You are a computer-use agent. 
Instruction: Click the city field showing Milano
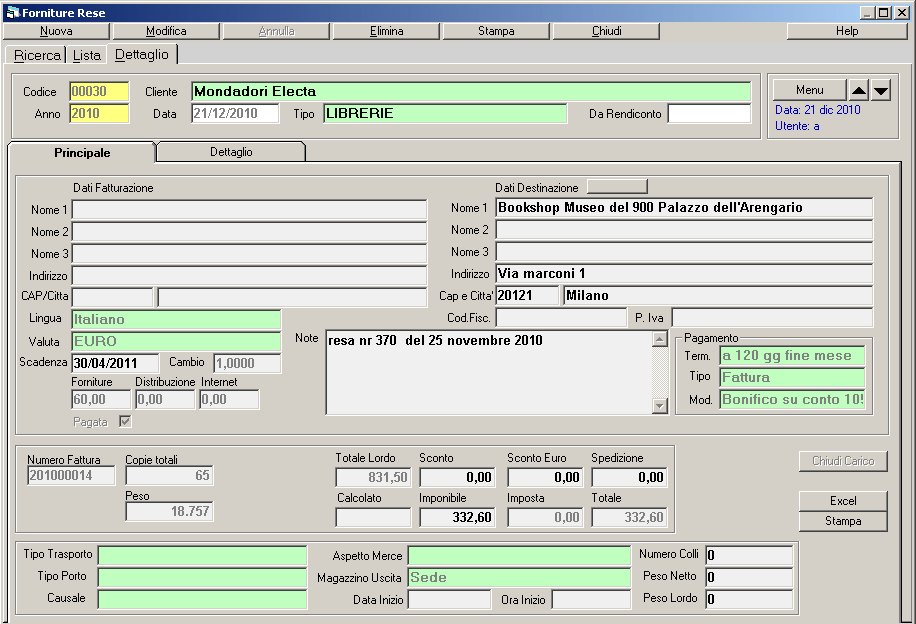click(x=718, y=296)
